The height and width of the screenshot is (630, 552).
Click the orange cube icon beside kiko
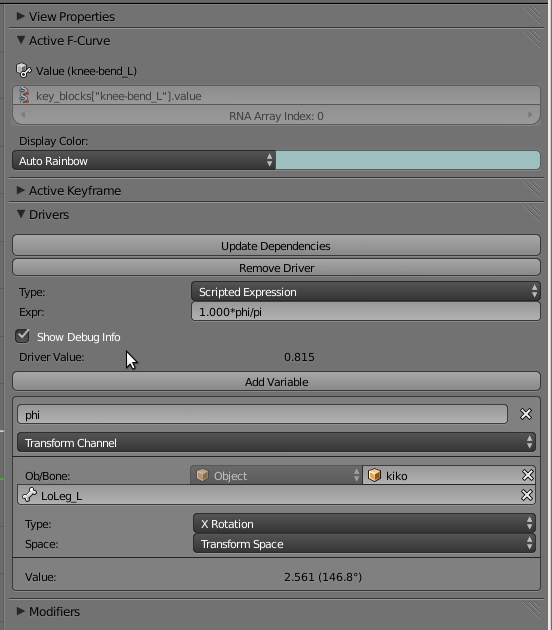click(374, 475)
